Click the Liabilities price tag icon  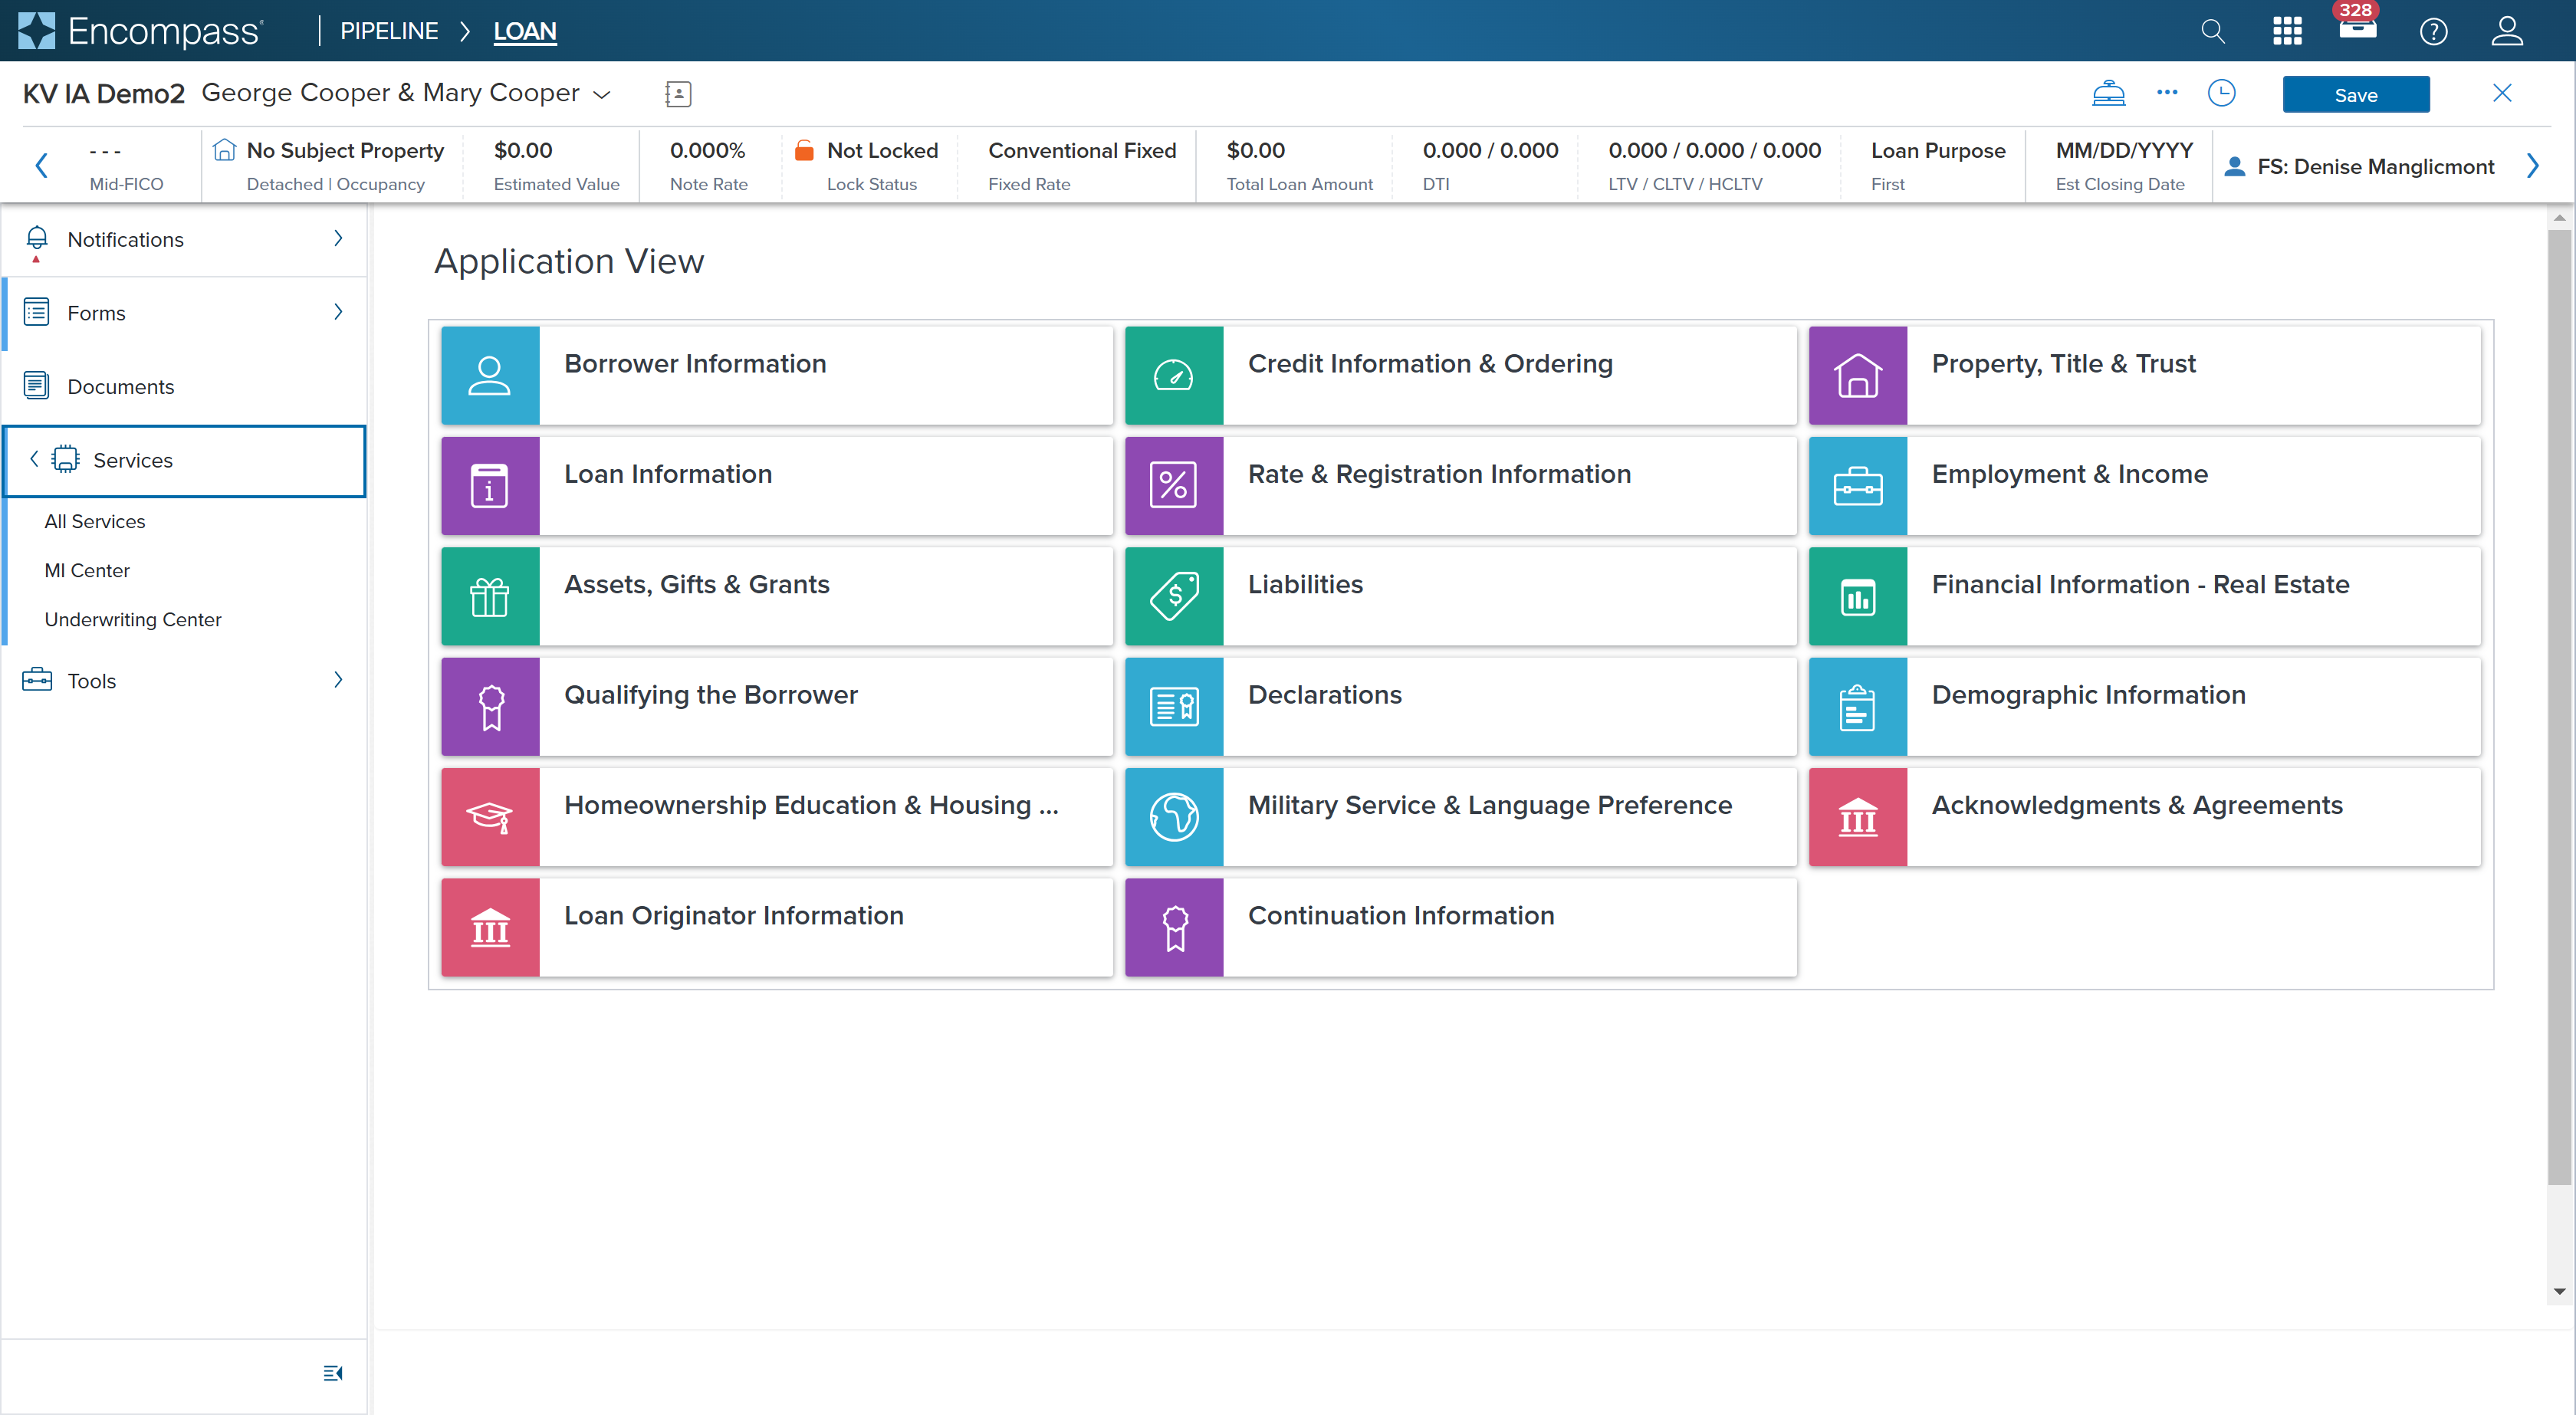(1174, 596)
